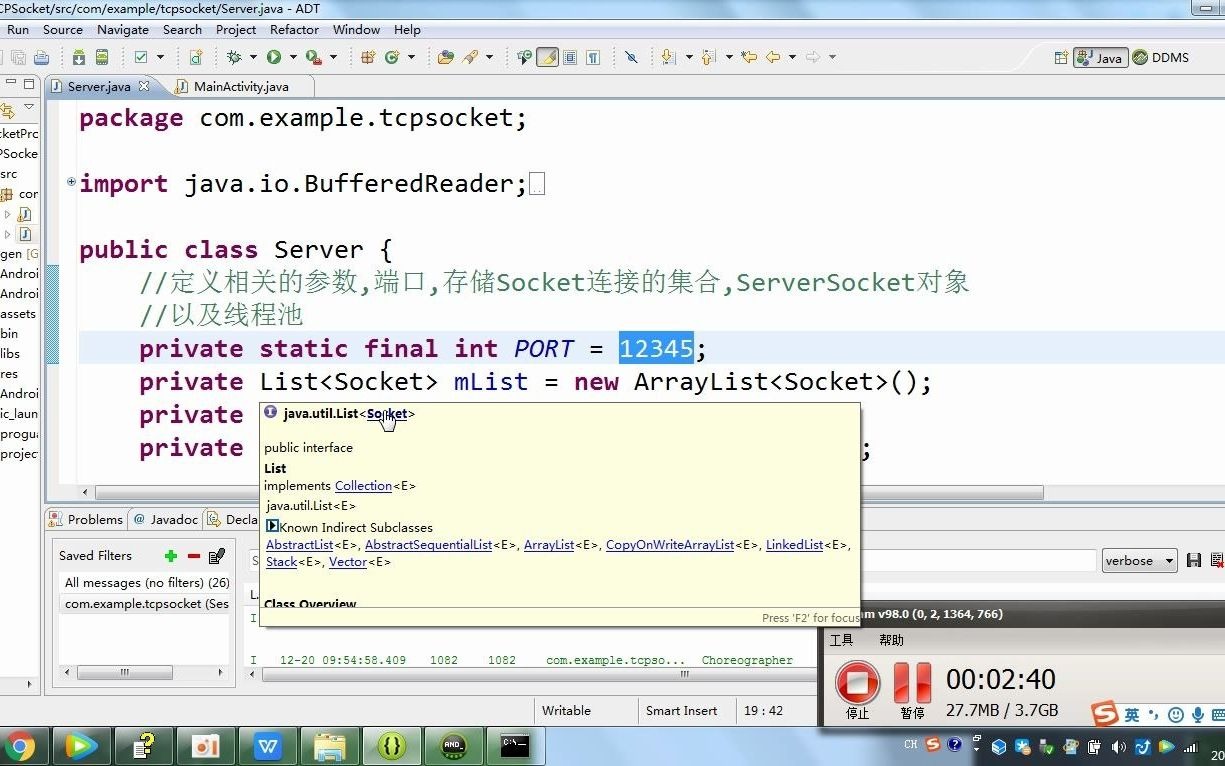1225x766 pixels.
Task: Run the application with the green Run icon
Action: coord(272,57)
